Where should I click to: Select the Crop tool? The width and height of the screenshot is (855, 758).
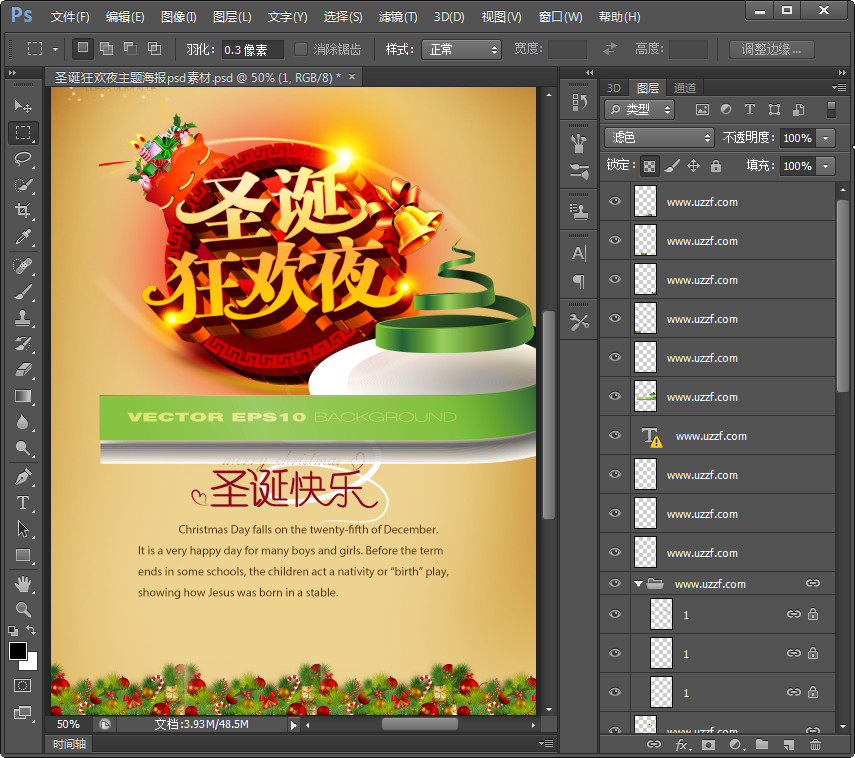click(x=23, y=210)
